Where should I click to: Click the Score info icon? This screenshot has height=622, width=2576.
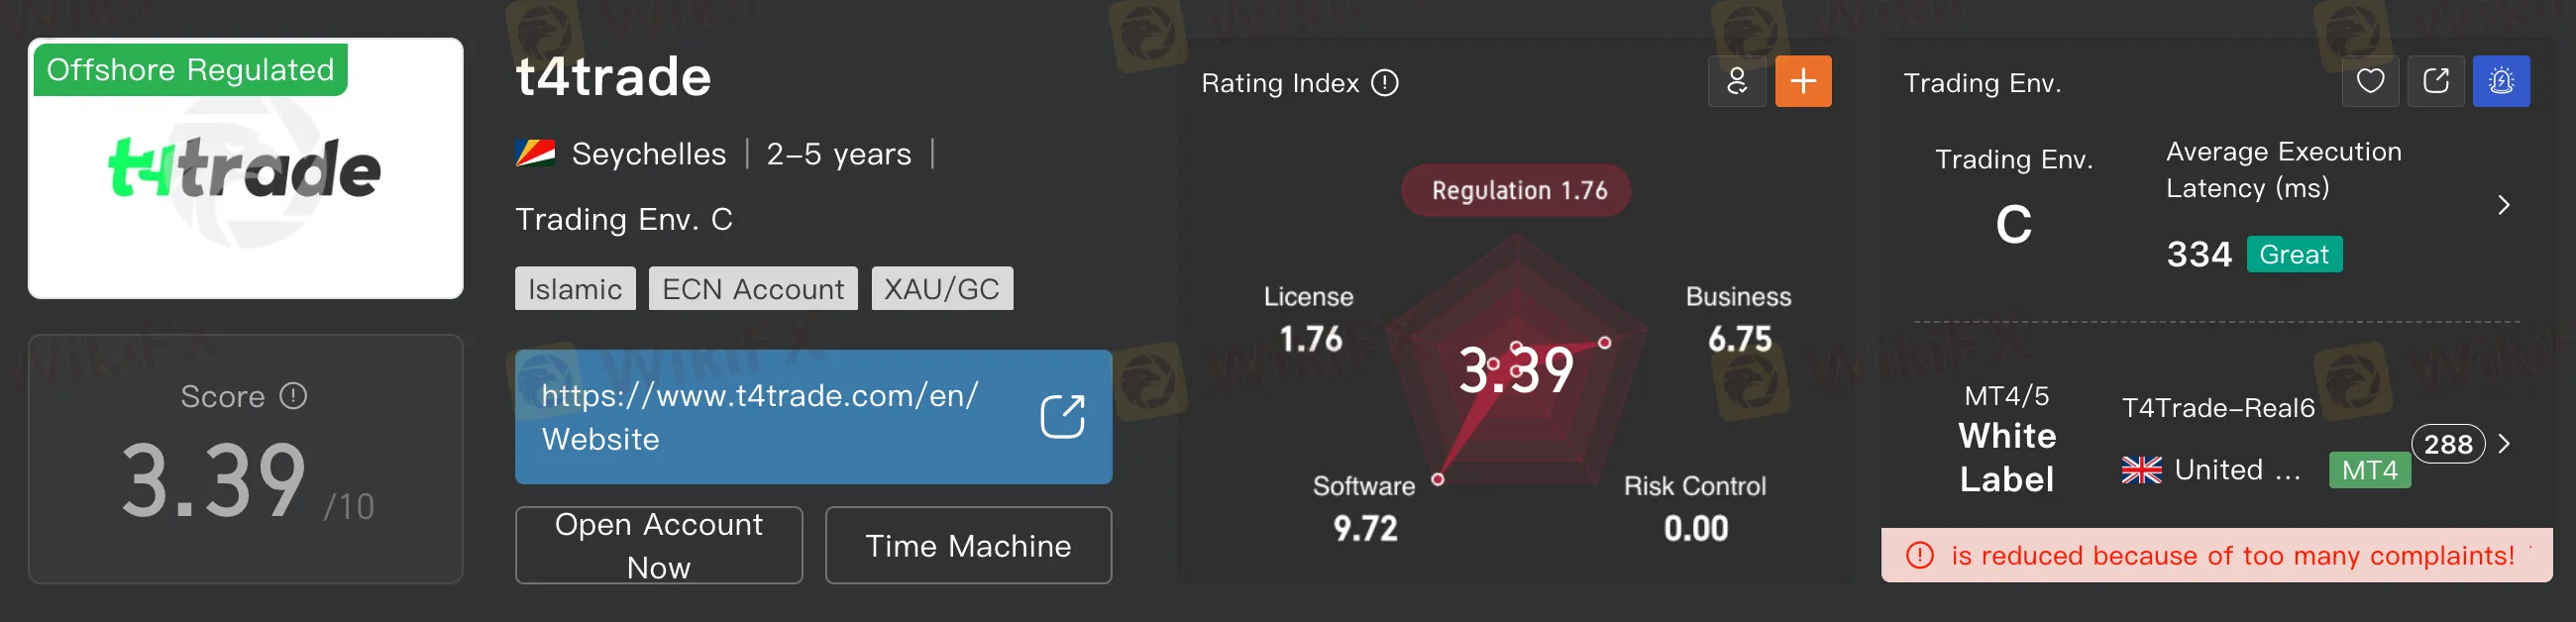(x=293, y=396)
